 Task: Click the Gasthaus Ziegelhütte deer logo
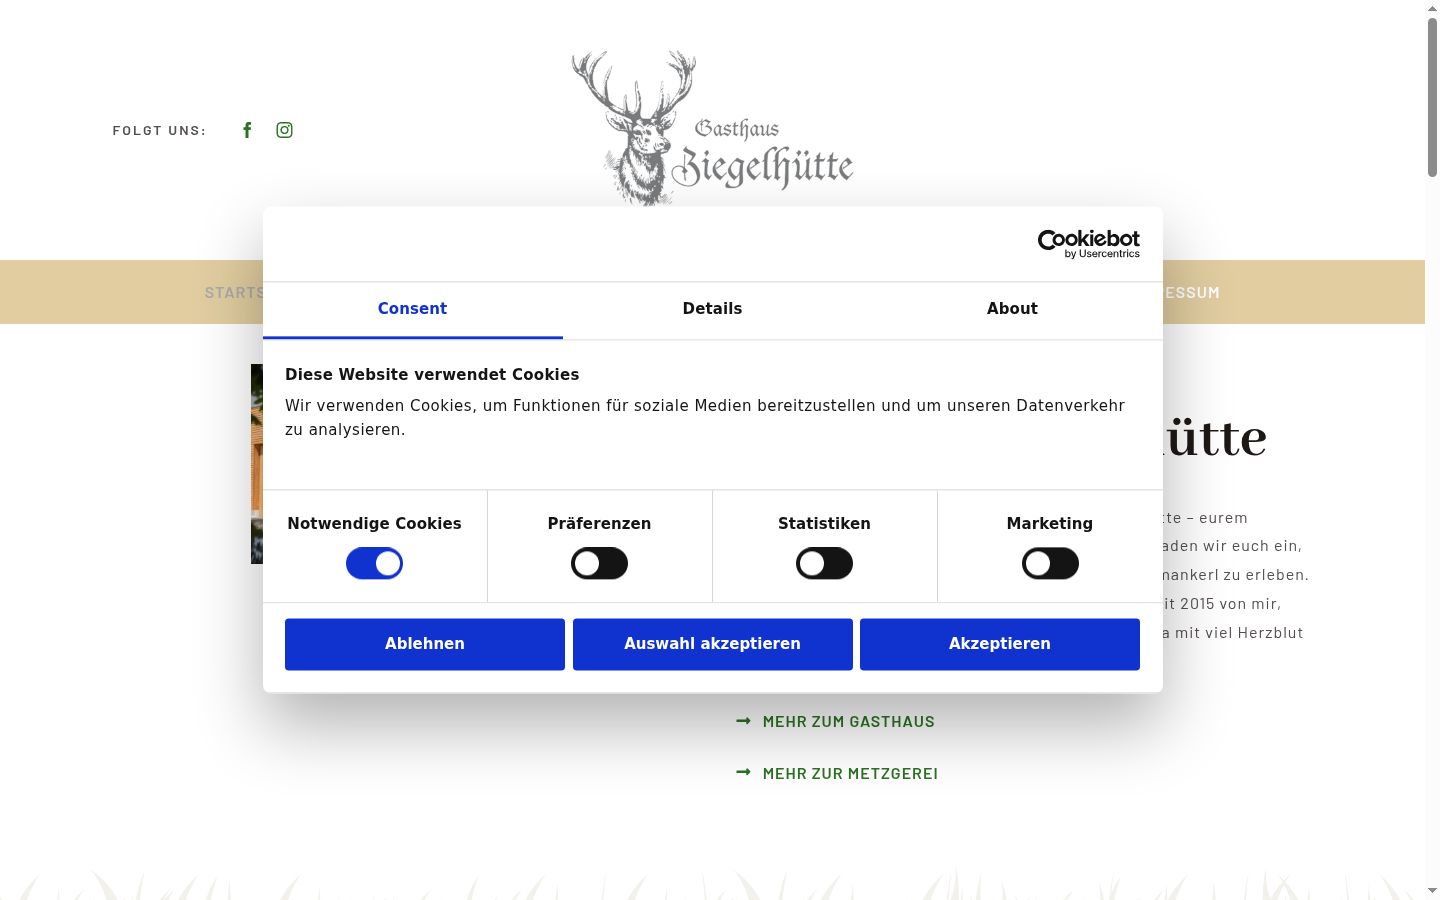712,128
